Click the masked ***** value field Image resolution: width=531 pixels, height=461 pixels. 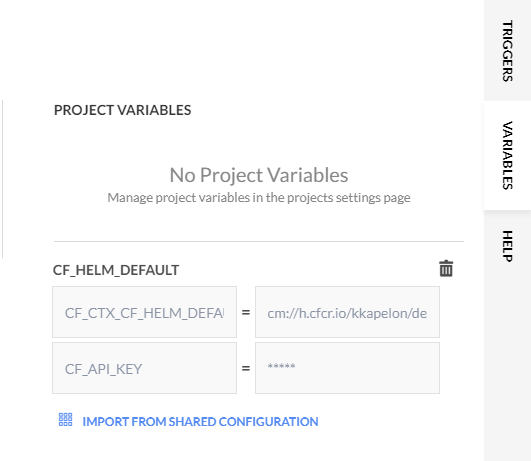347,368
